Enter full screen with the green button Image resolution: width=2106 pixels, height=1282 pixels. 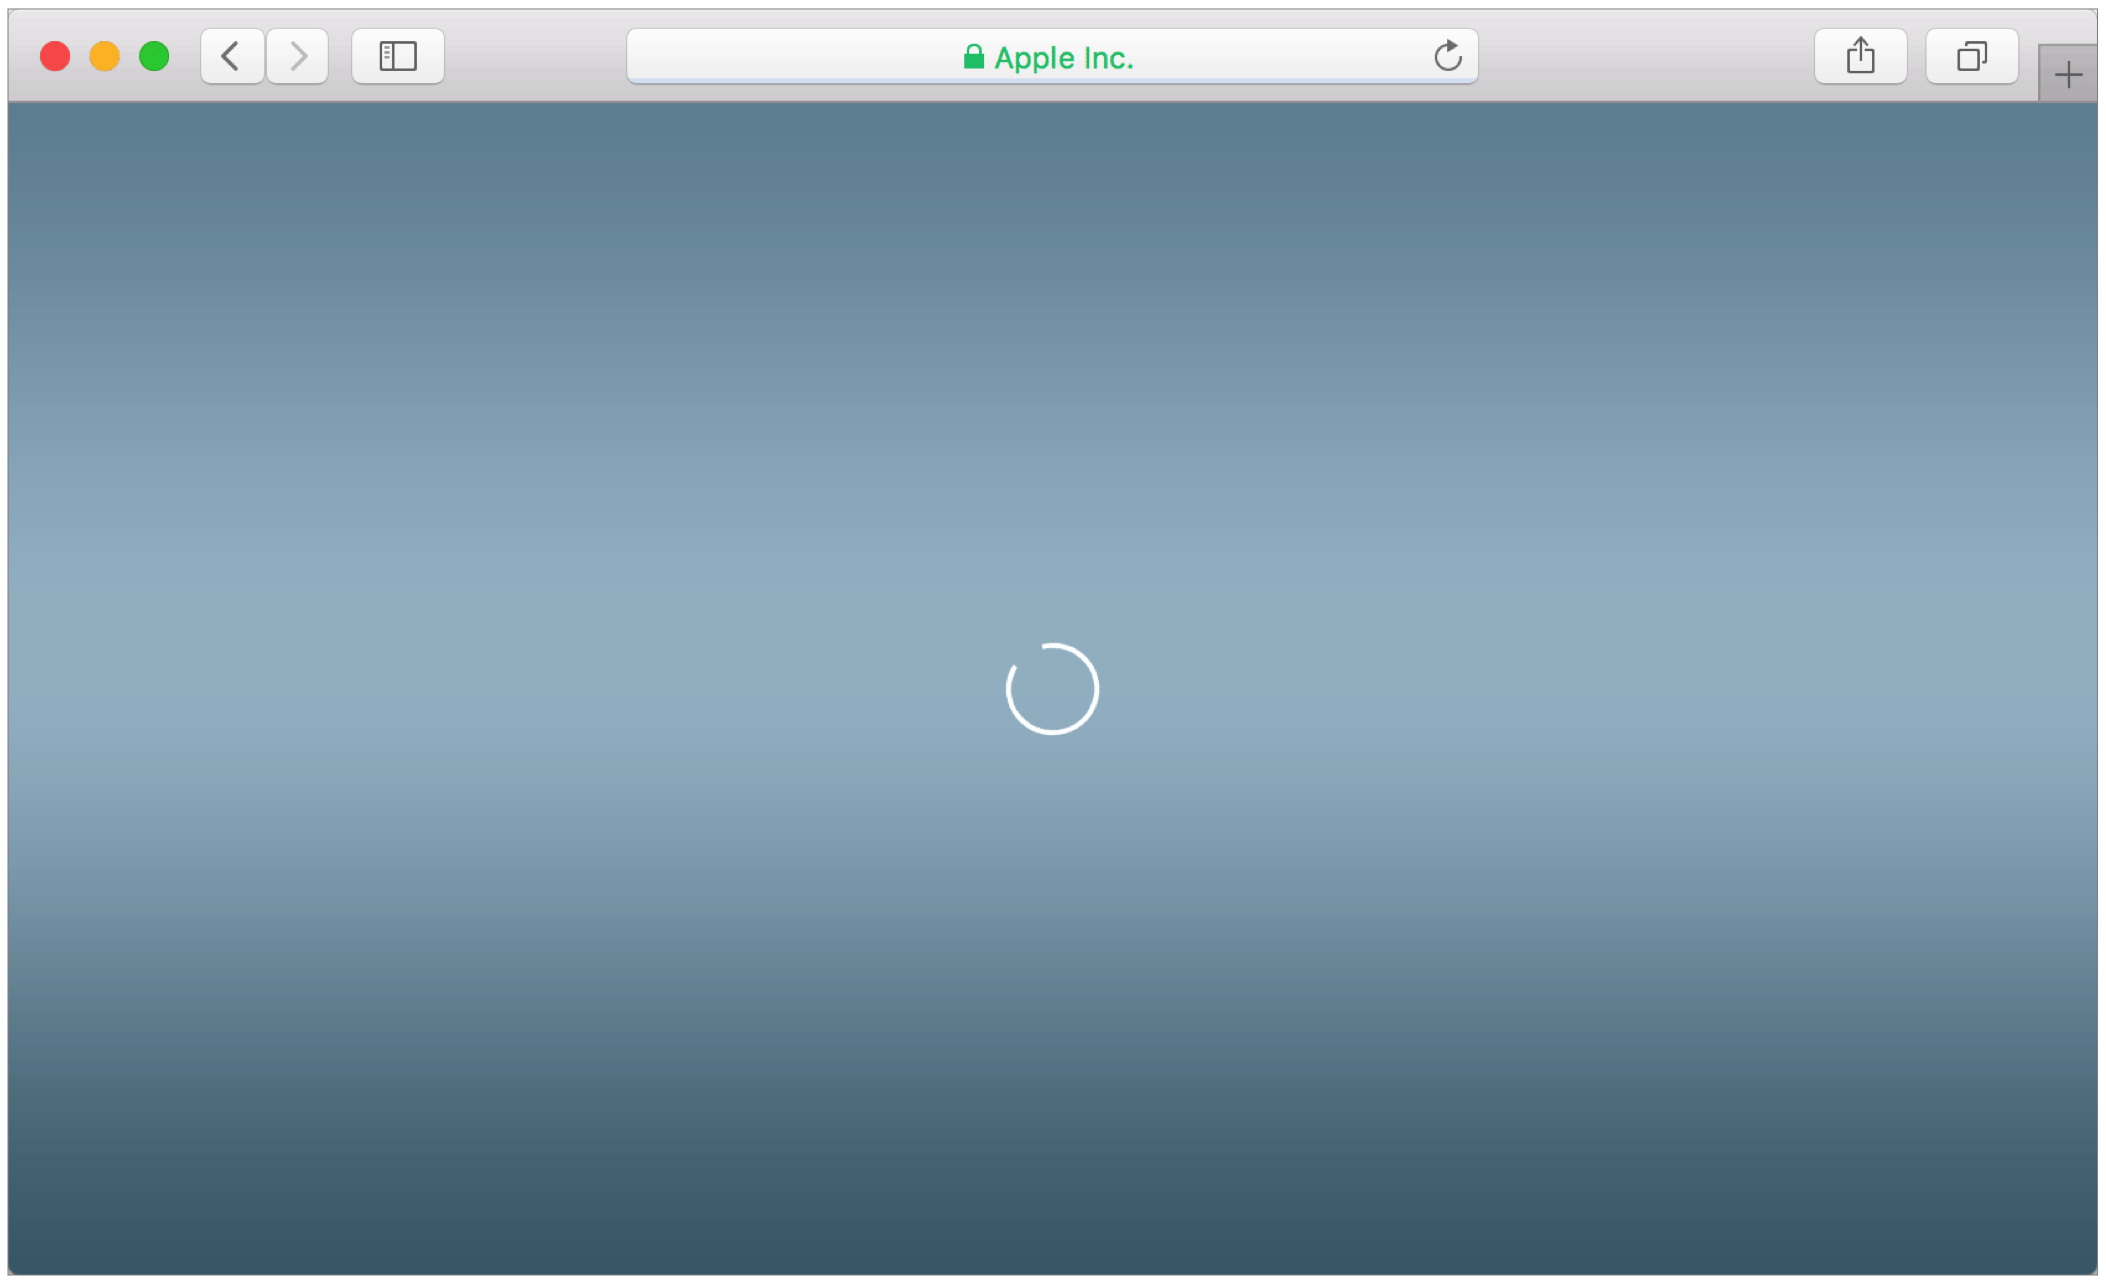coord(154,56)
